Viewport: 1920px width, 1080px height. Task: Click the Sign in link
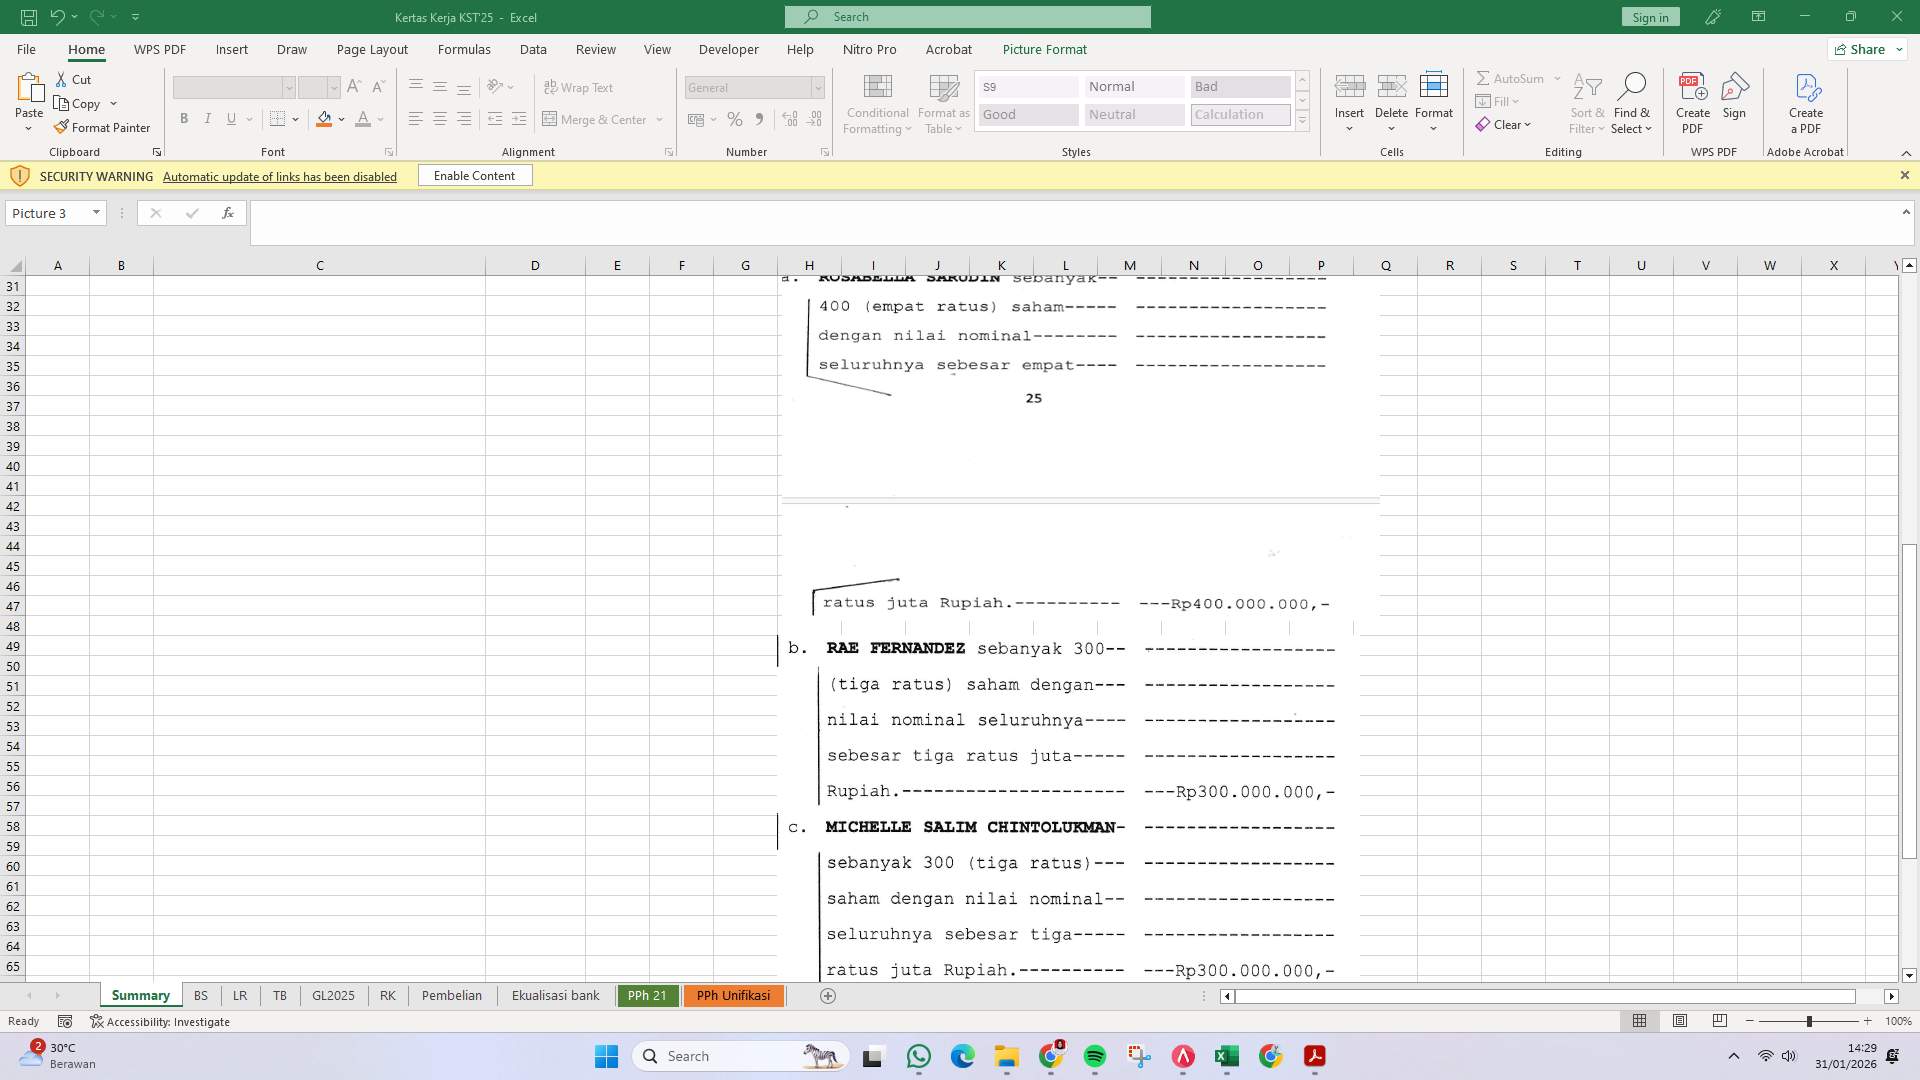1649,17
